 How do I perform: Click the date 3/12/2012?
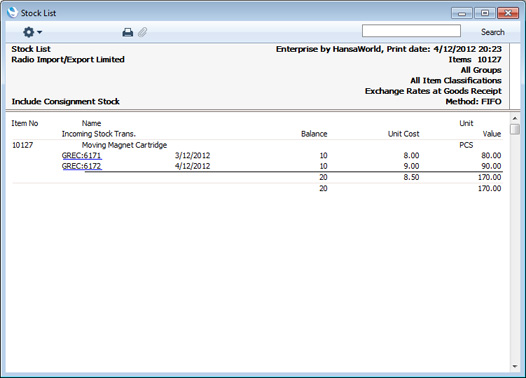(192, 155)
